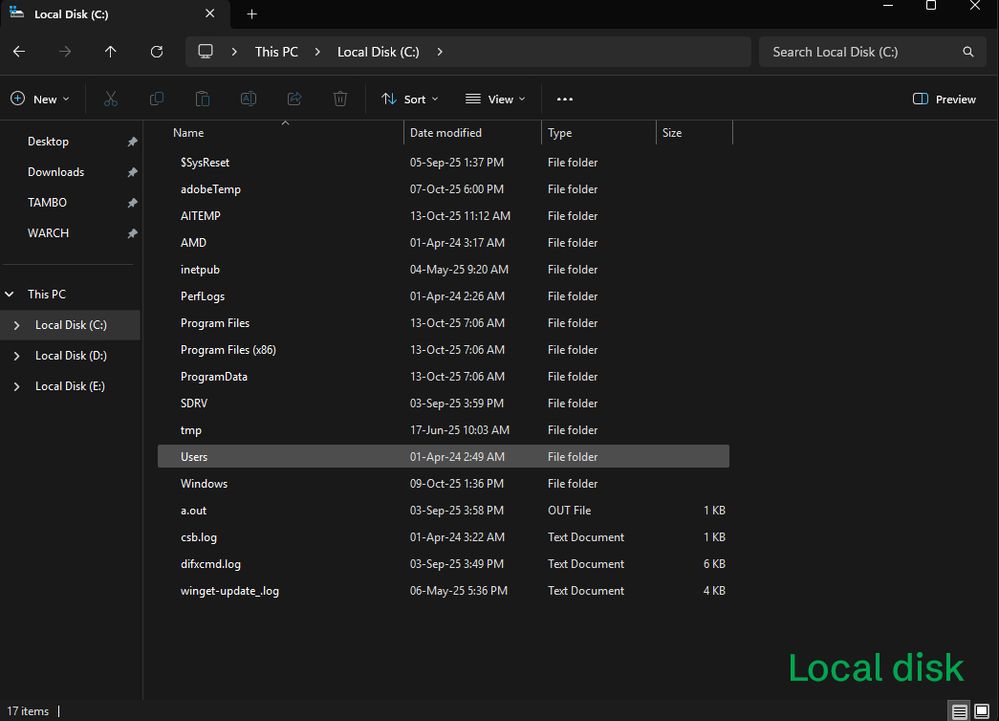Viewport: 999px width, 721px height.
Task: Click the Search Local Disk (C:) field
Action: pos(860,52)
